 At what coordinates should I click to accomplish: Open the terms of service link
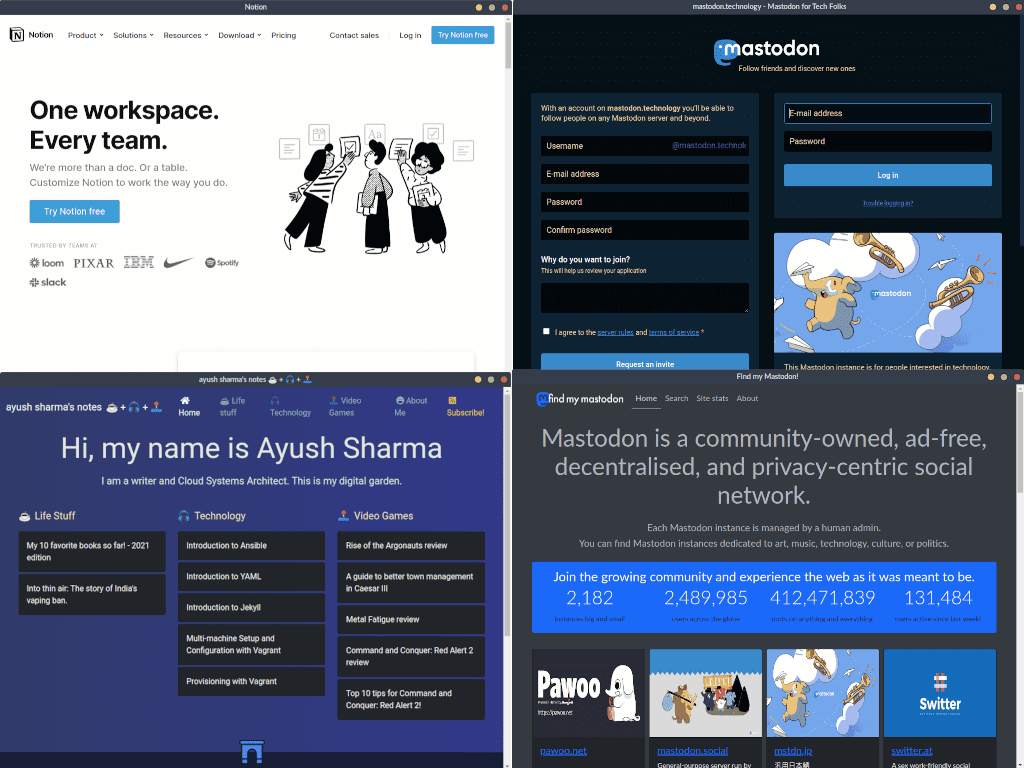point(673,332)
